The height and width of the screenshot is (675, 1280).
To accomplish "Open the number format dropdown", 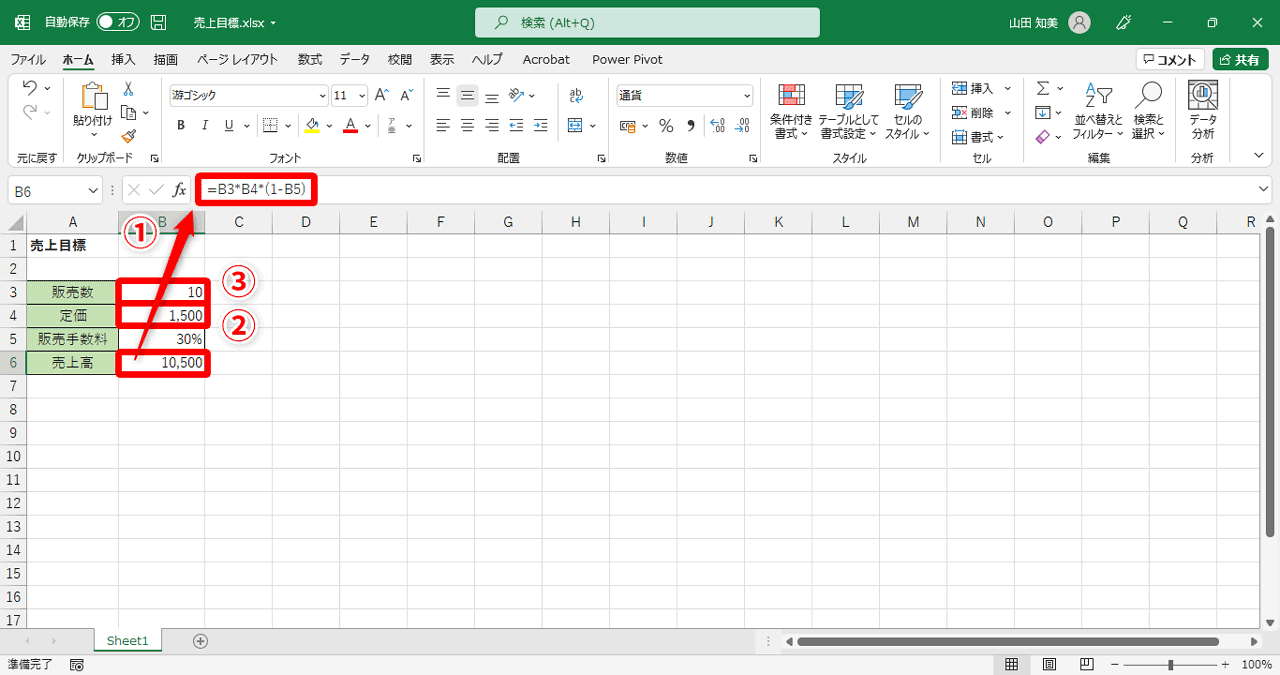I will (x=747, y=96).
